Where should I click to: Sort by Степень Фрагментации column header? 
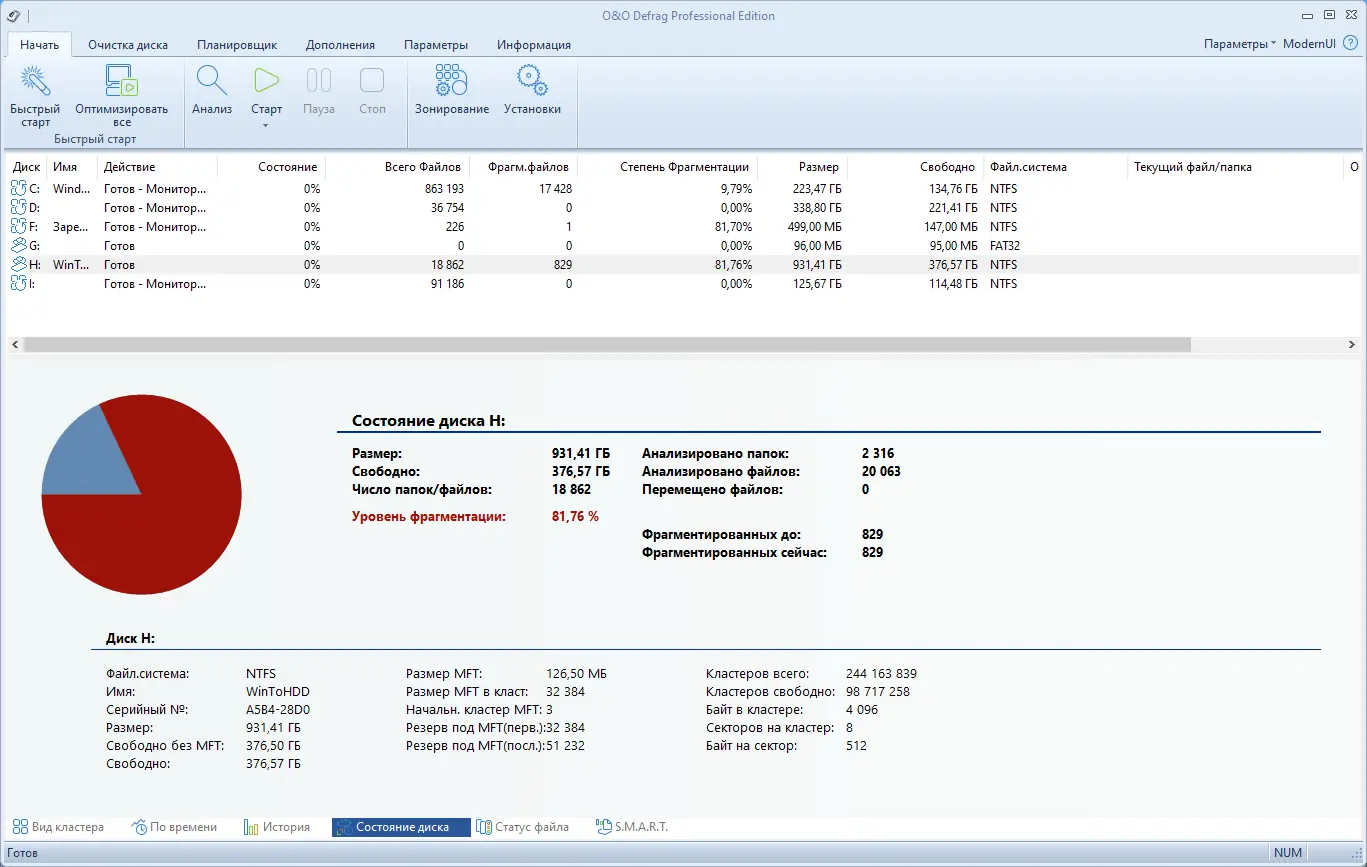(683, 167)
